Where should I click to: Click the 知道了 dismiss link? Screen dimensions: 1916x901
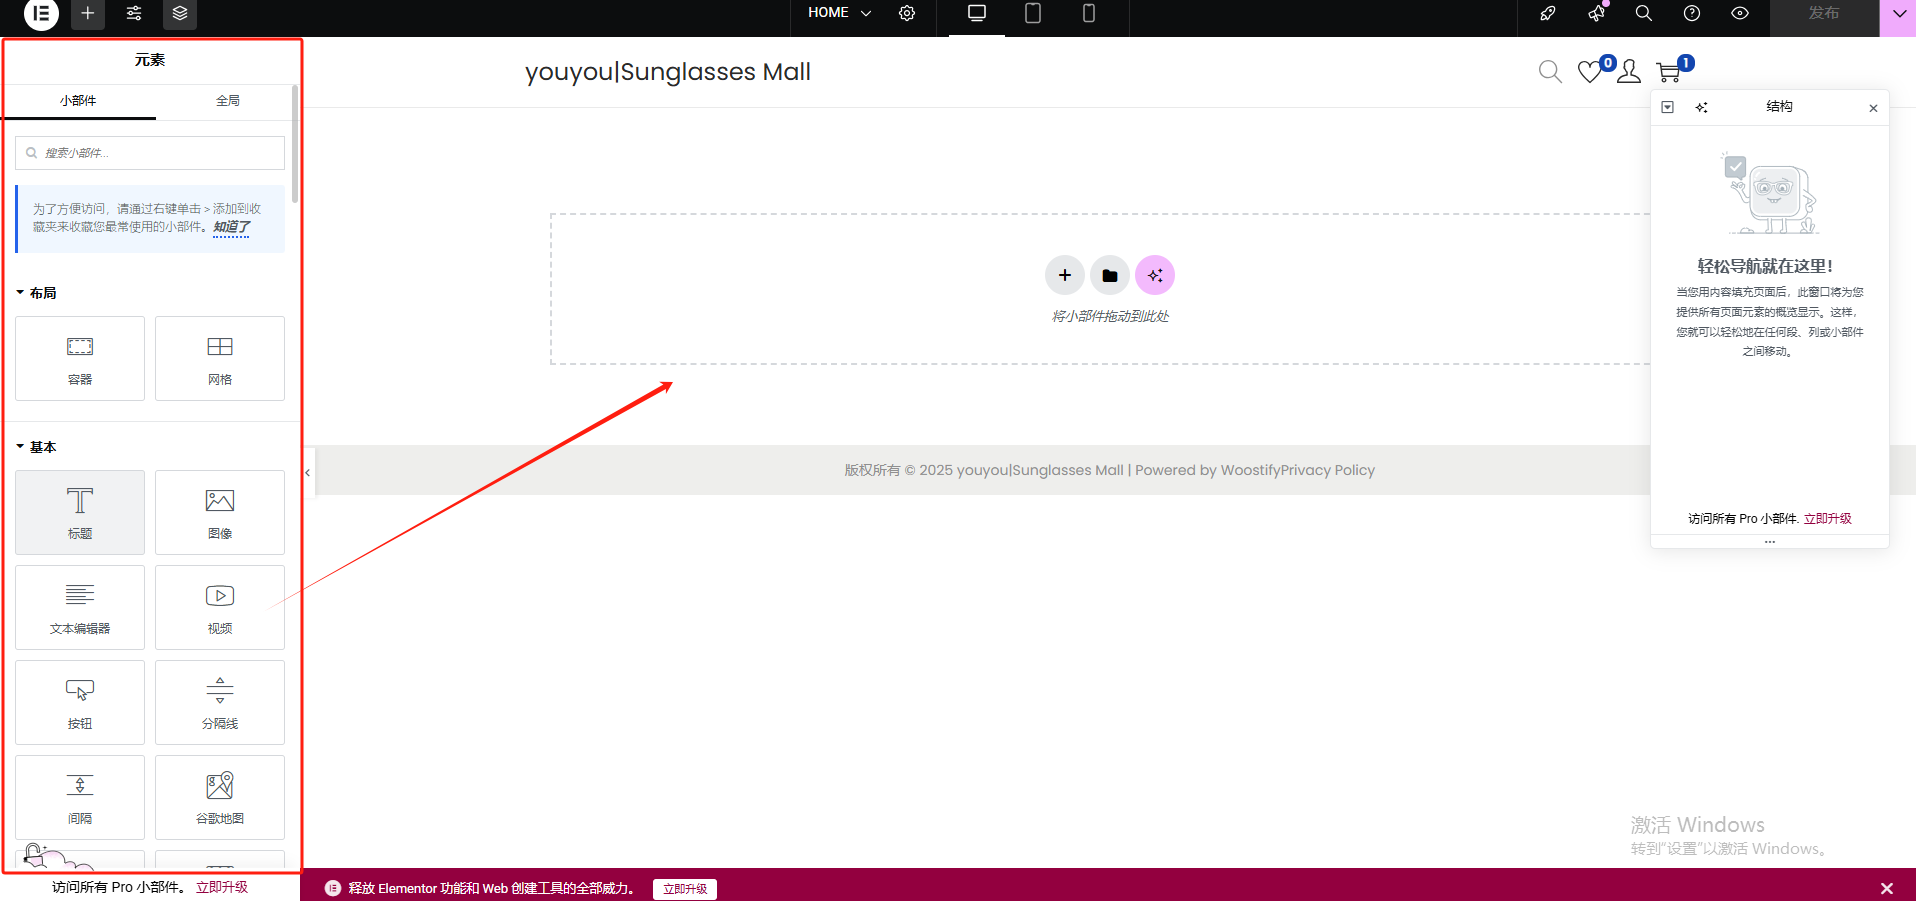(x=231, y=227)
